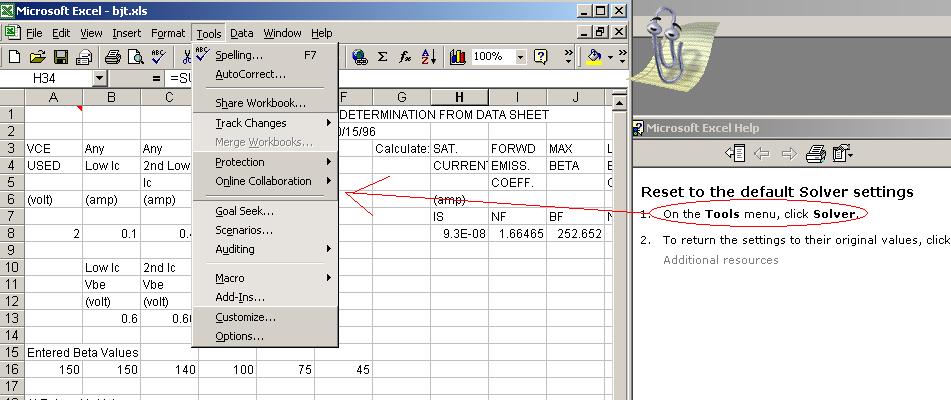Screen dimensions: 951x400
Task: Print with the printer toolbar icon in Excel
Action: pos(113,57)
